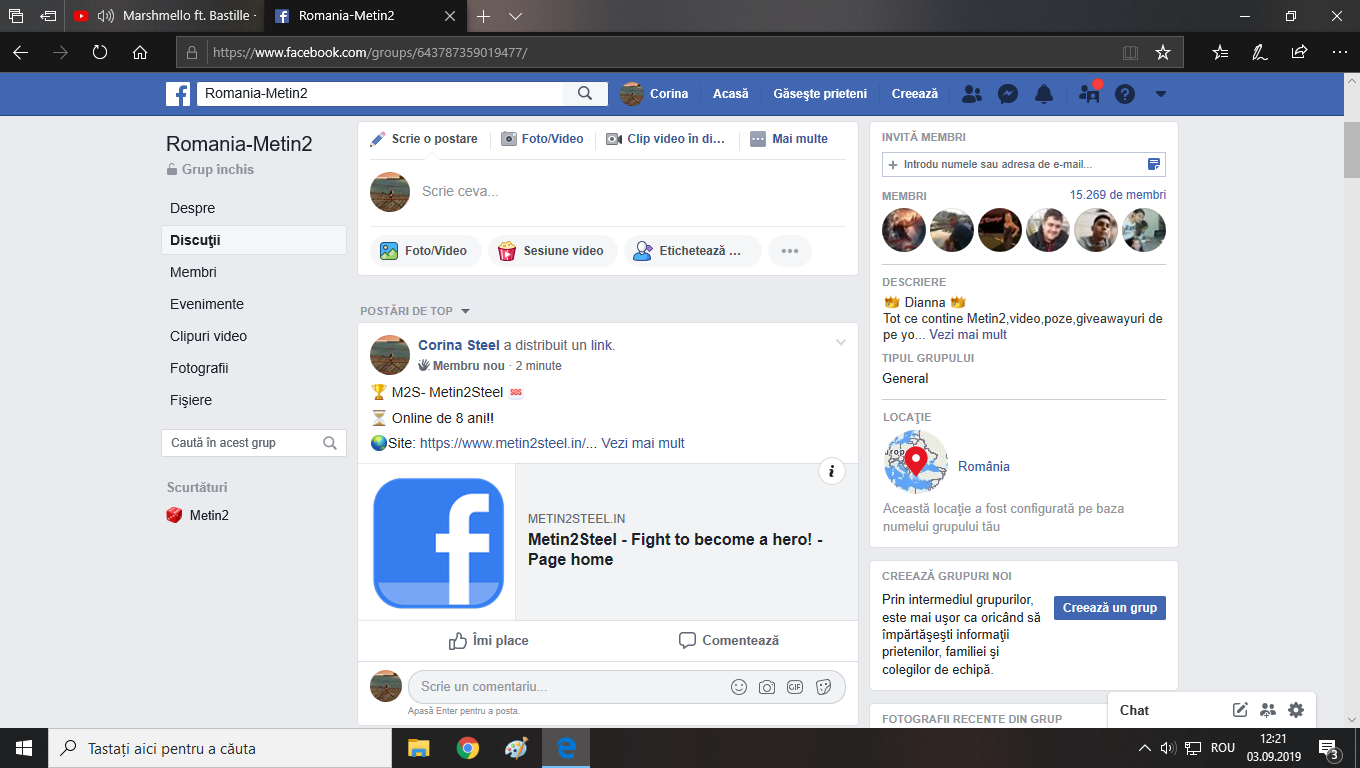Mute the Marshmello tab audio icon
The image size is (1360, 768).
(x=106, y=16)
